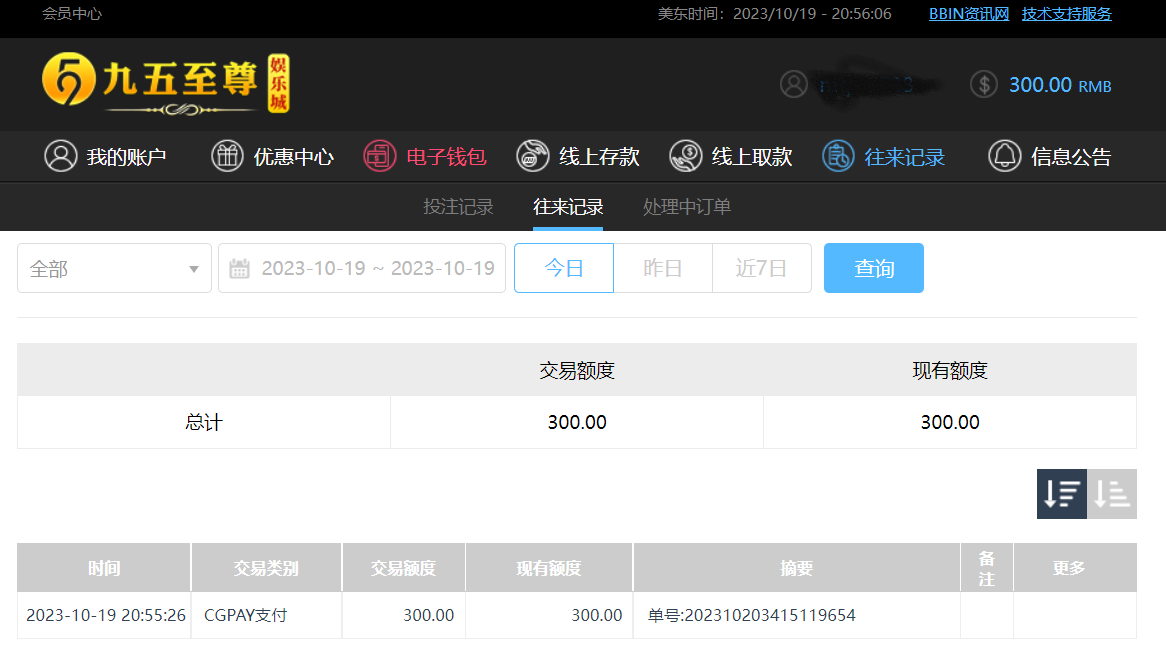Click the 摘要 column header
Image resolution: width=1166 pixels, height=657 pixels.
click(796, 568)
